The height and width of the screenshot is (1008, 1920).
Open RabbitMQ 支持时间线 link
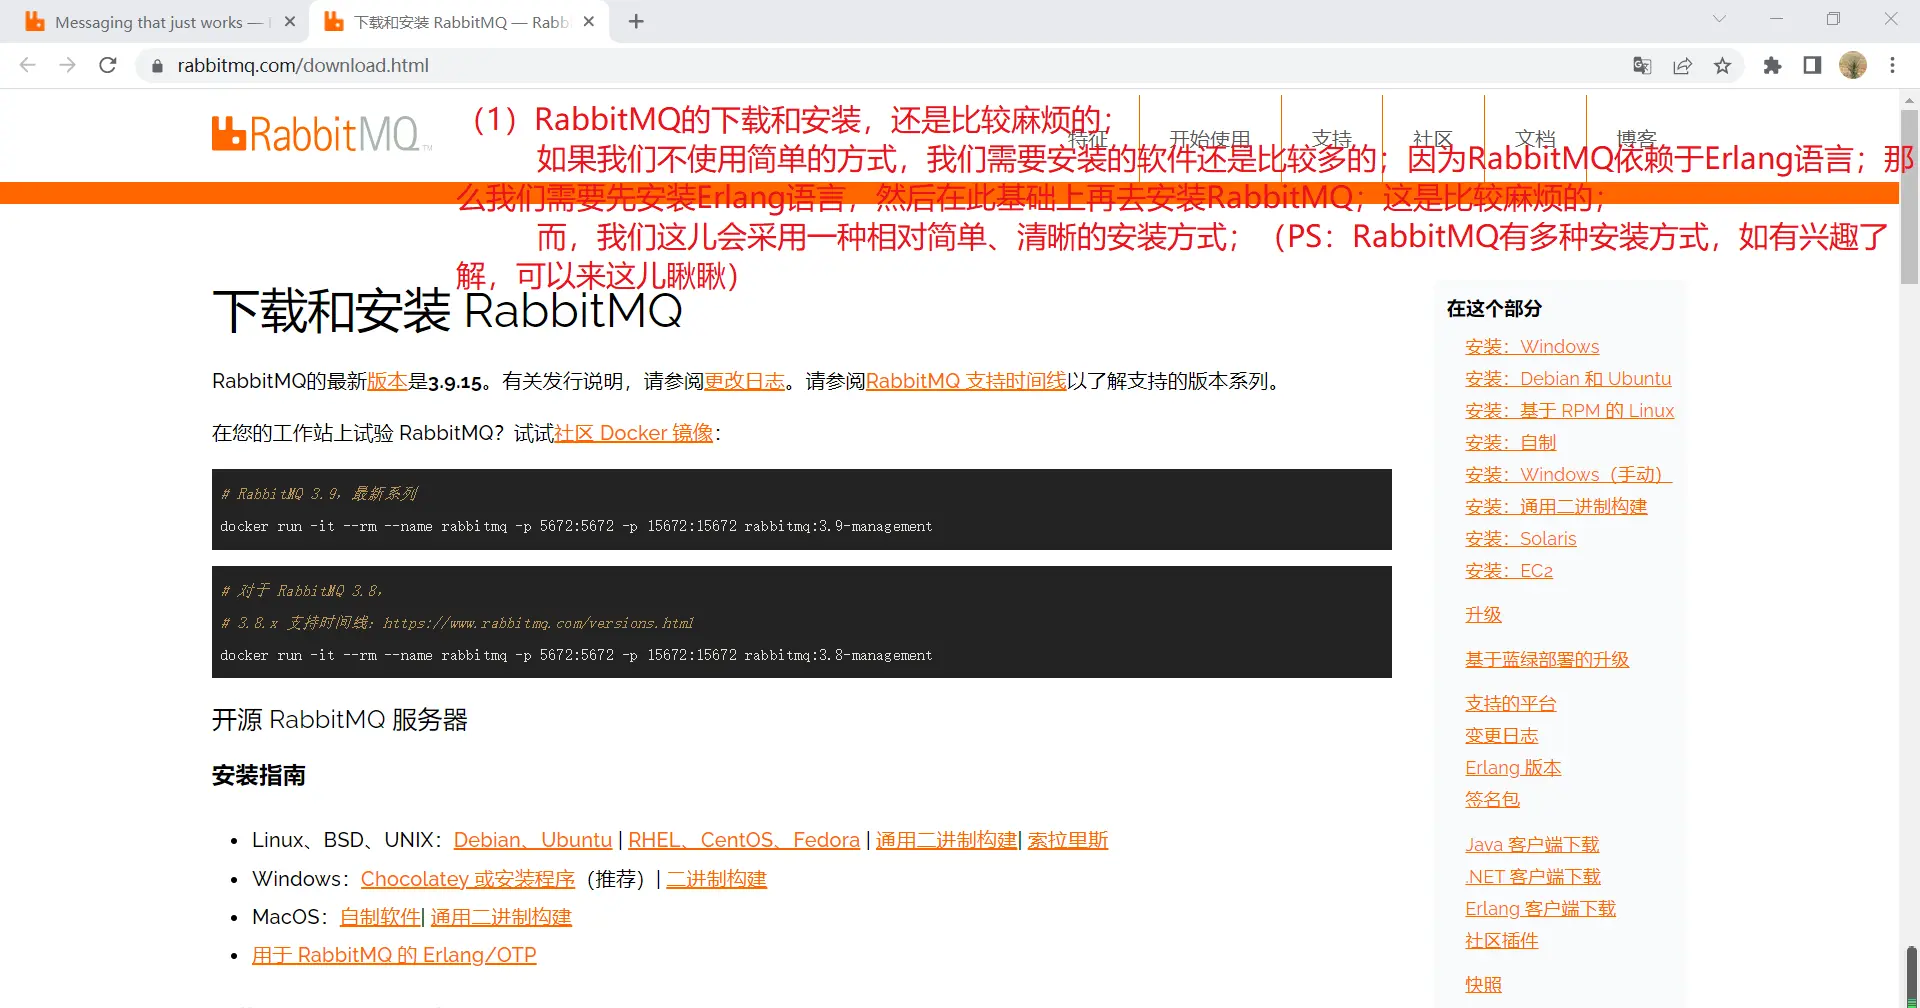click(x=966, y=381)
